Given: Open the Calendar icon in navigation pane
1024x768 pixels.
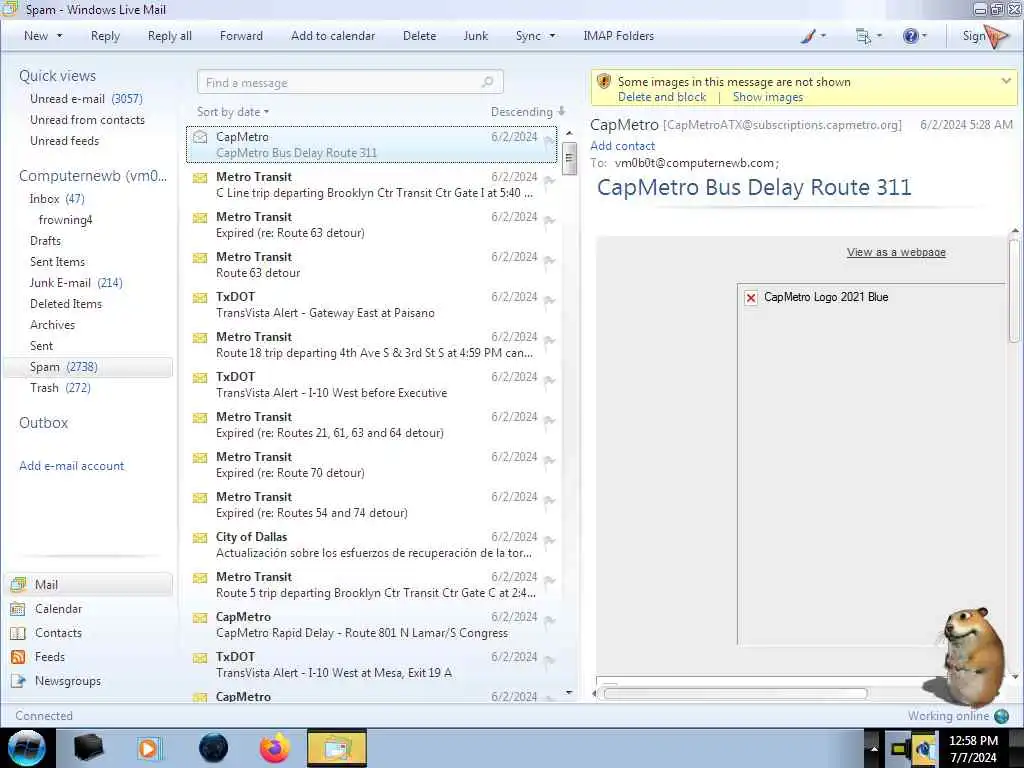Looking at the screenshot, I should point(18,609).
